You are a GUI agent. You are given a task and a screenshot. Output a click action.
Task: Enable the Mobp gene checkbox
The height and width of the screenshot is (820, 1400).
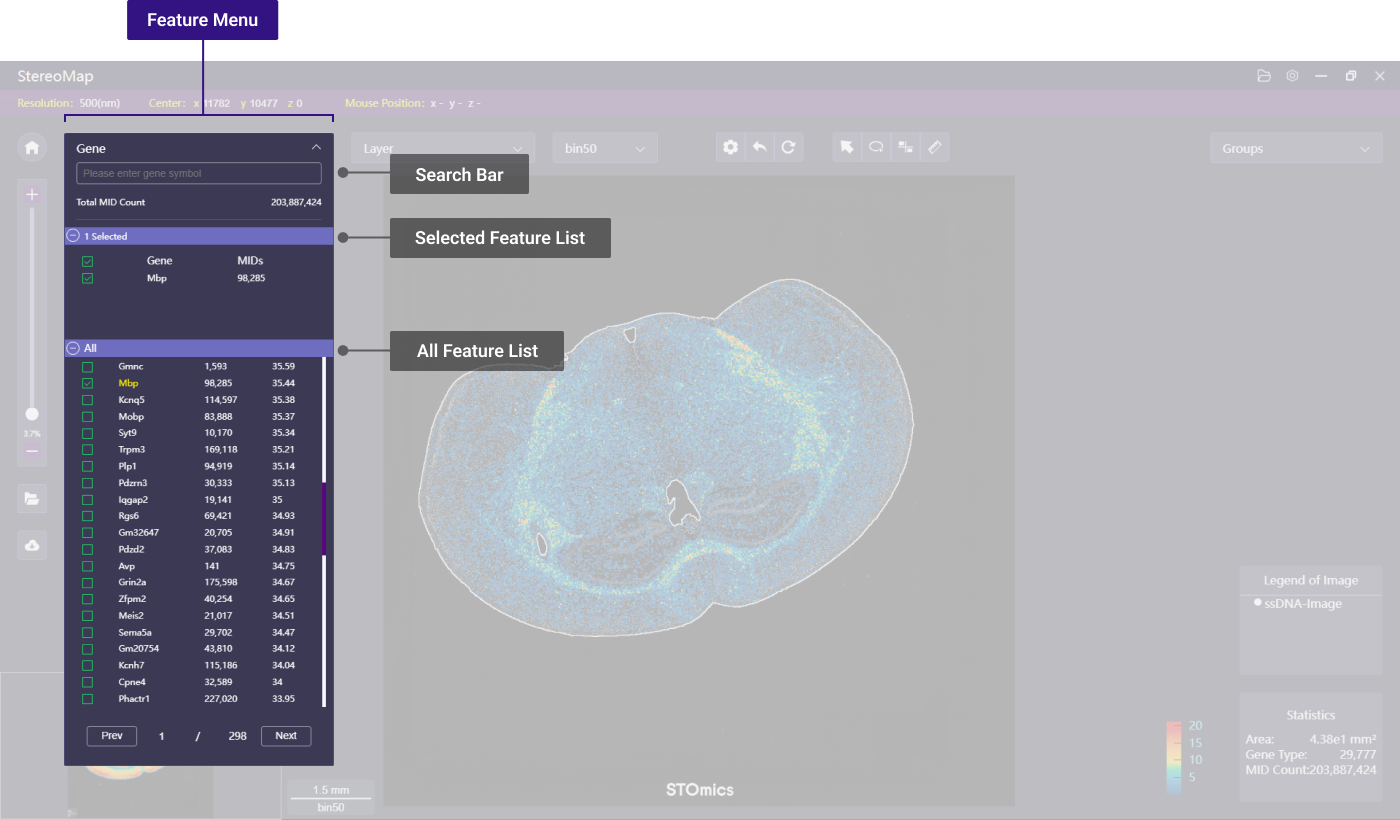(x=87, y=417)
